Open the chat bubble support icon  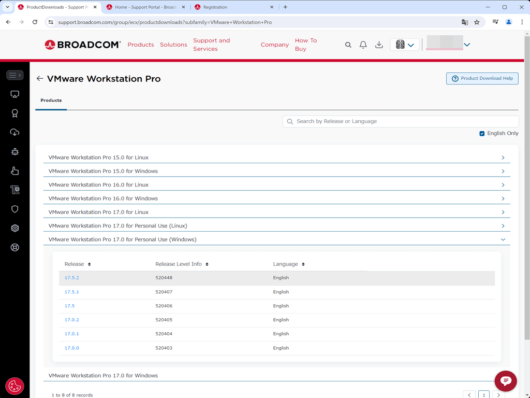click(x=506, y=381)
